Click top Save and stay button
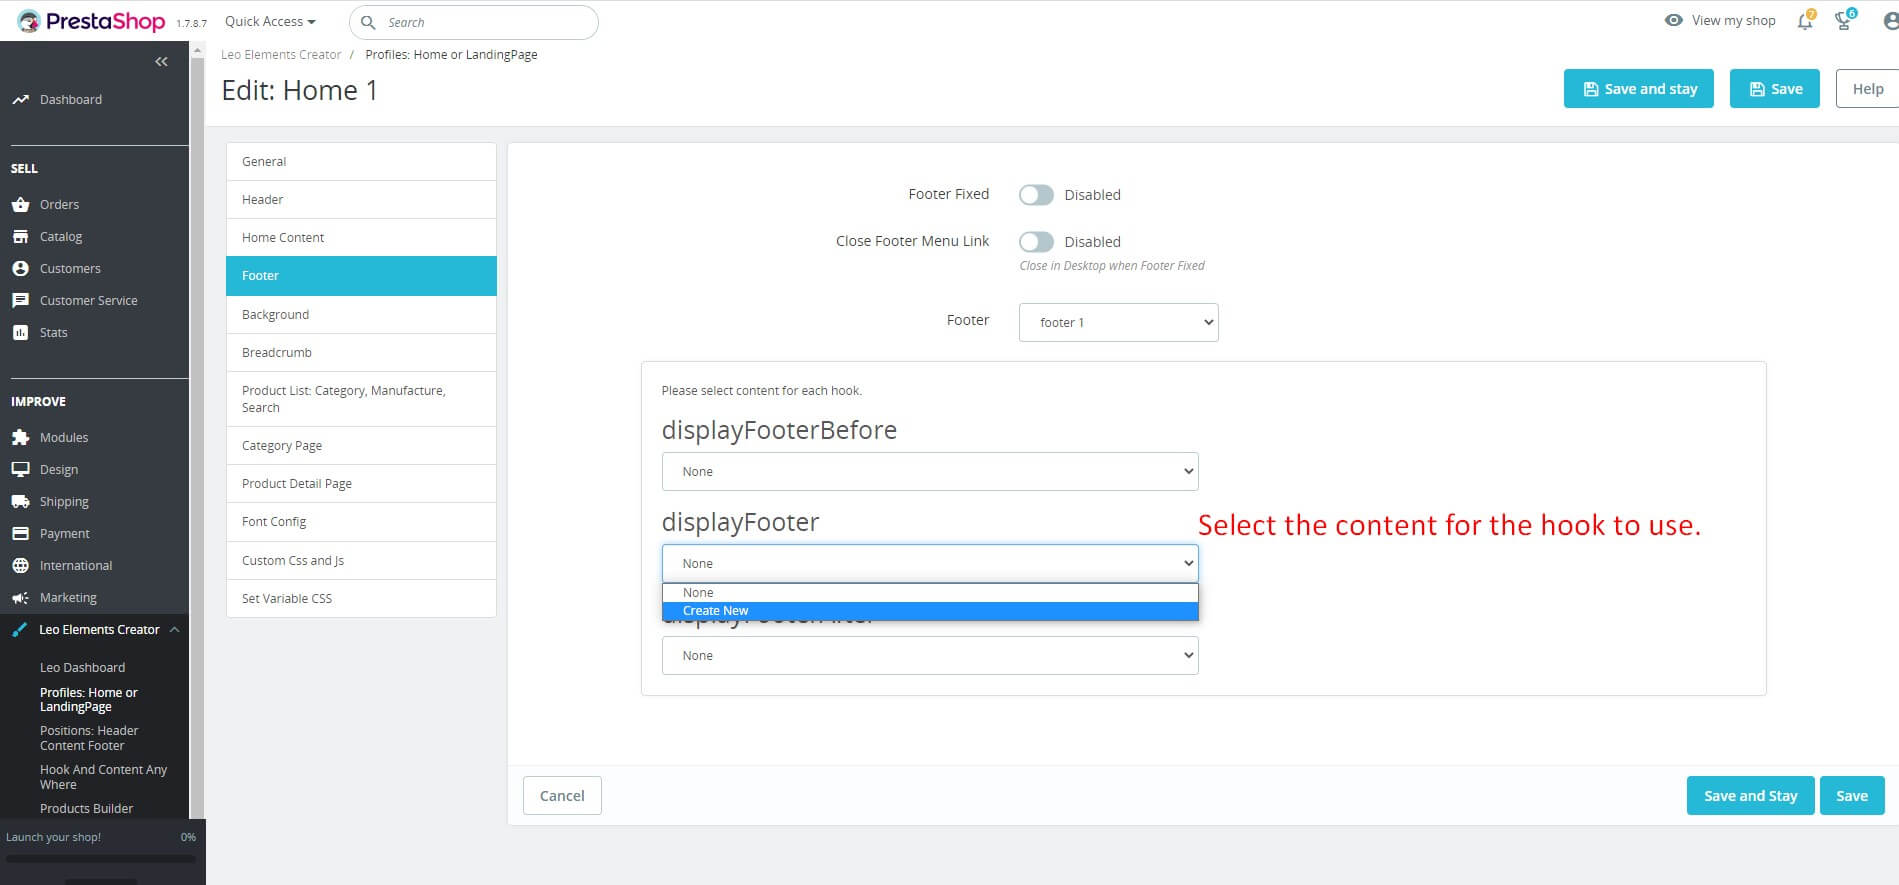 click(x=1639, y=89)
